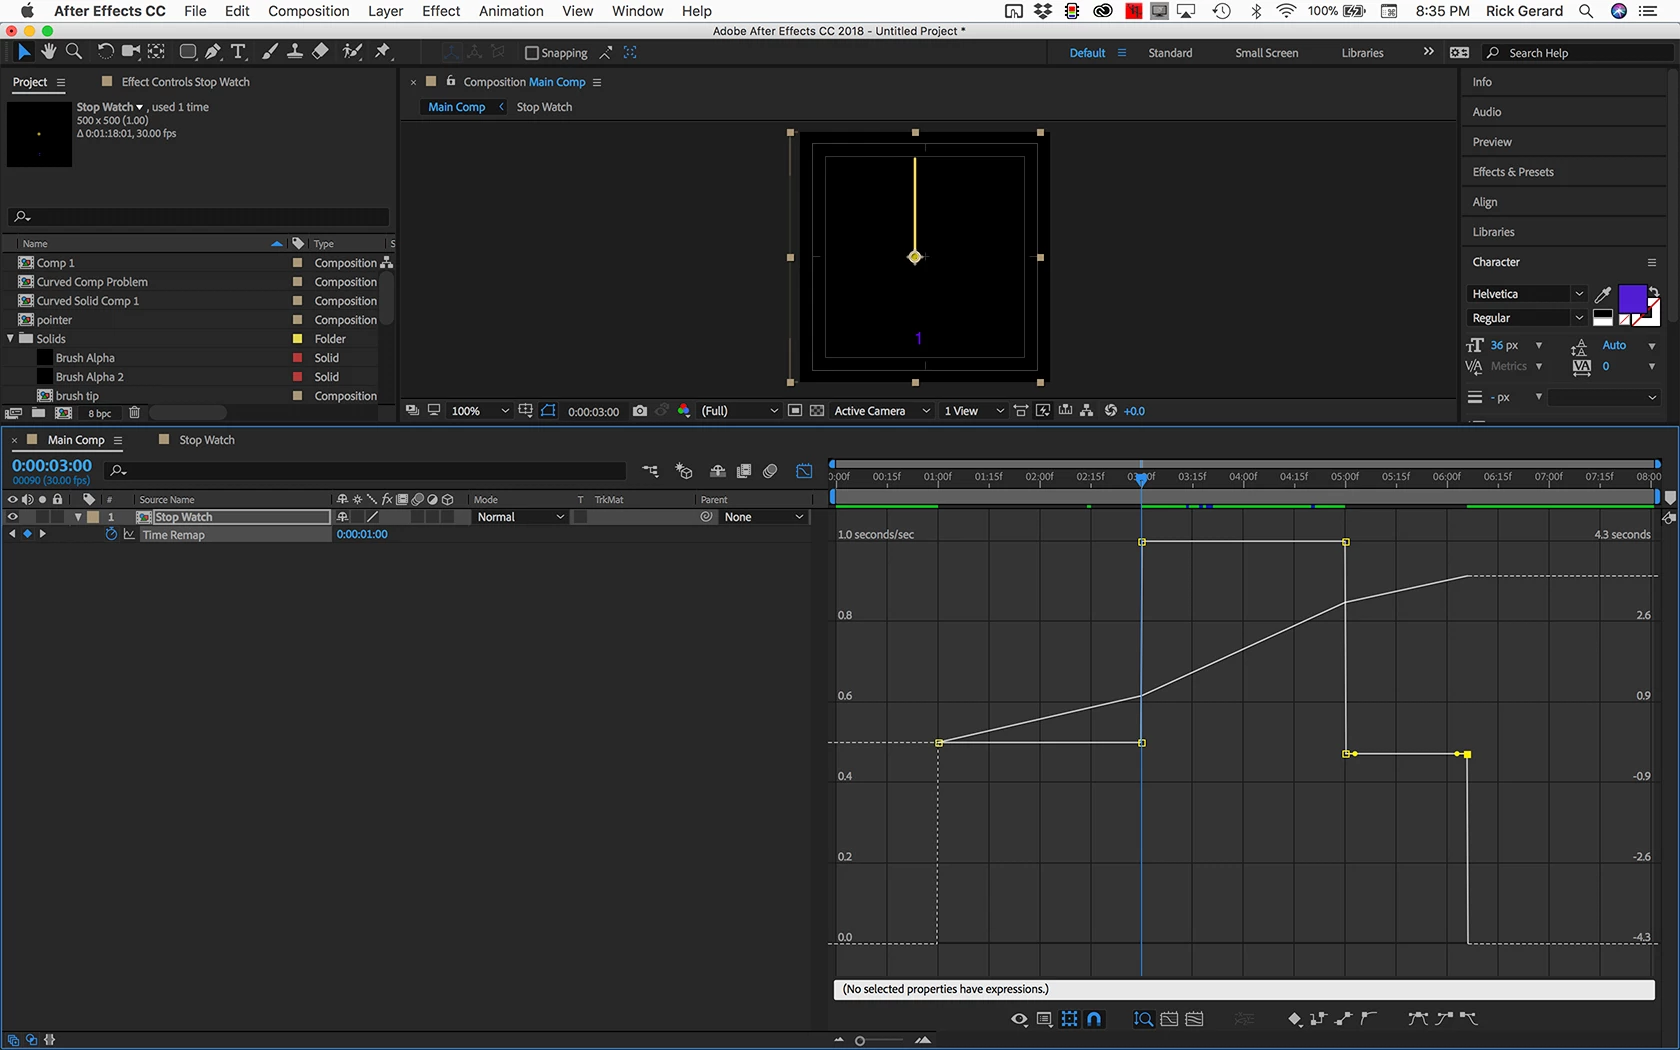Open the Show Channel color management icon
1680x1050 pixels.
tap(684, 411)
